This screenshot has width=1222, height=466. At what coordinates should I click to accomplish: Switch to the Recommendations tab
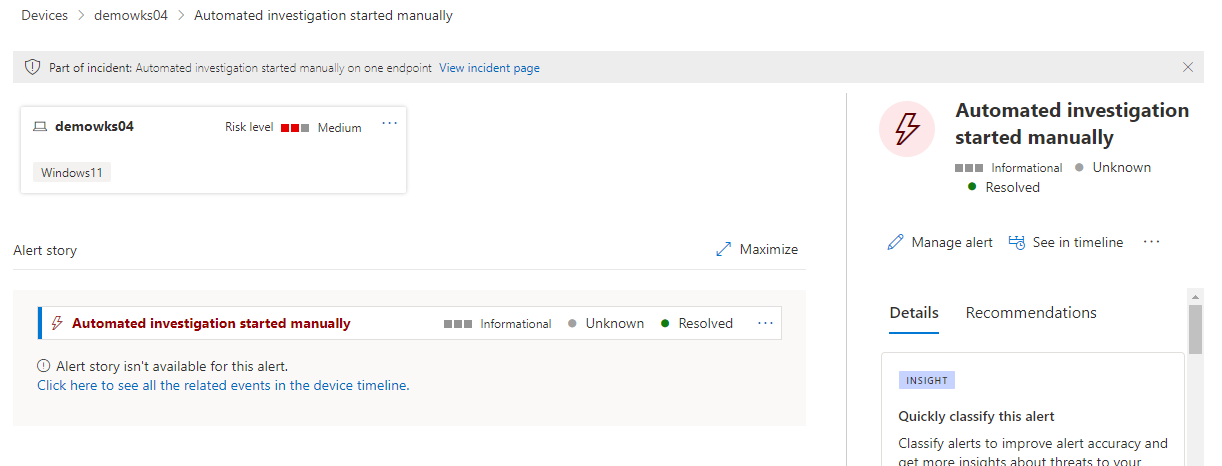point(1031,313)
